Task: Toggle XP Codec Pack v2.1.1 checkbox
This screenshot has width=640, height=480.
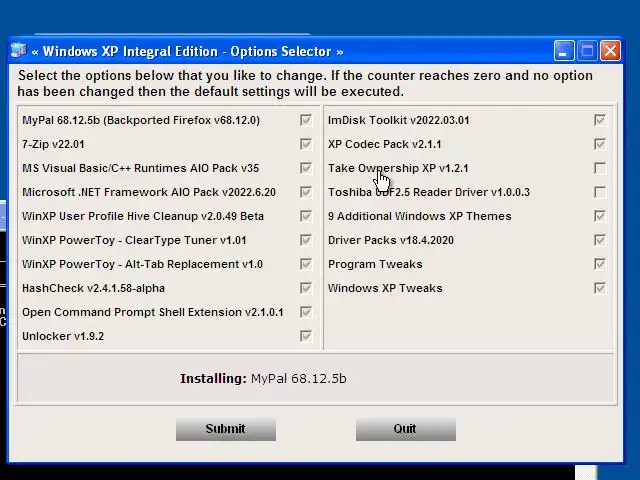Action: click(600, 144)
